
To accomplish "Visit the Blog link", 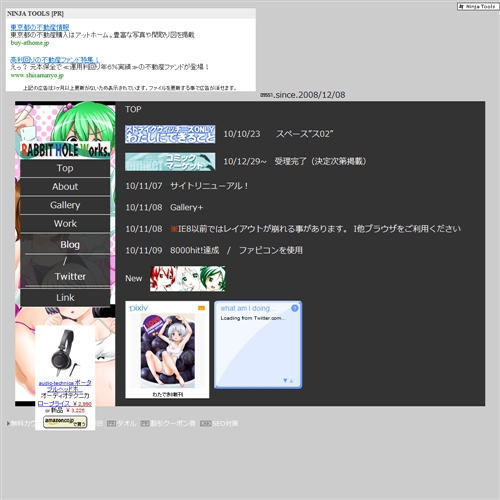I will point(70,245).
